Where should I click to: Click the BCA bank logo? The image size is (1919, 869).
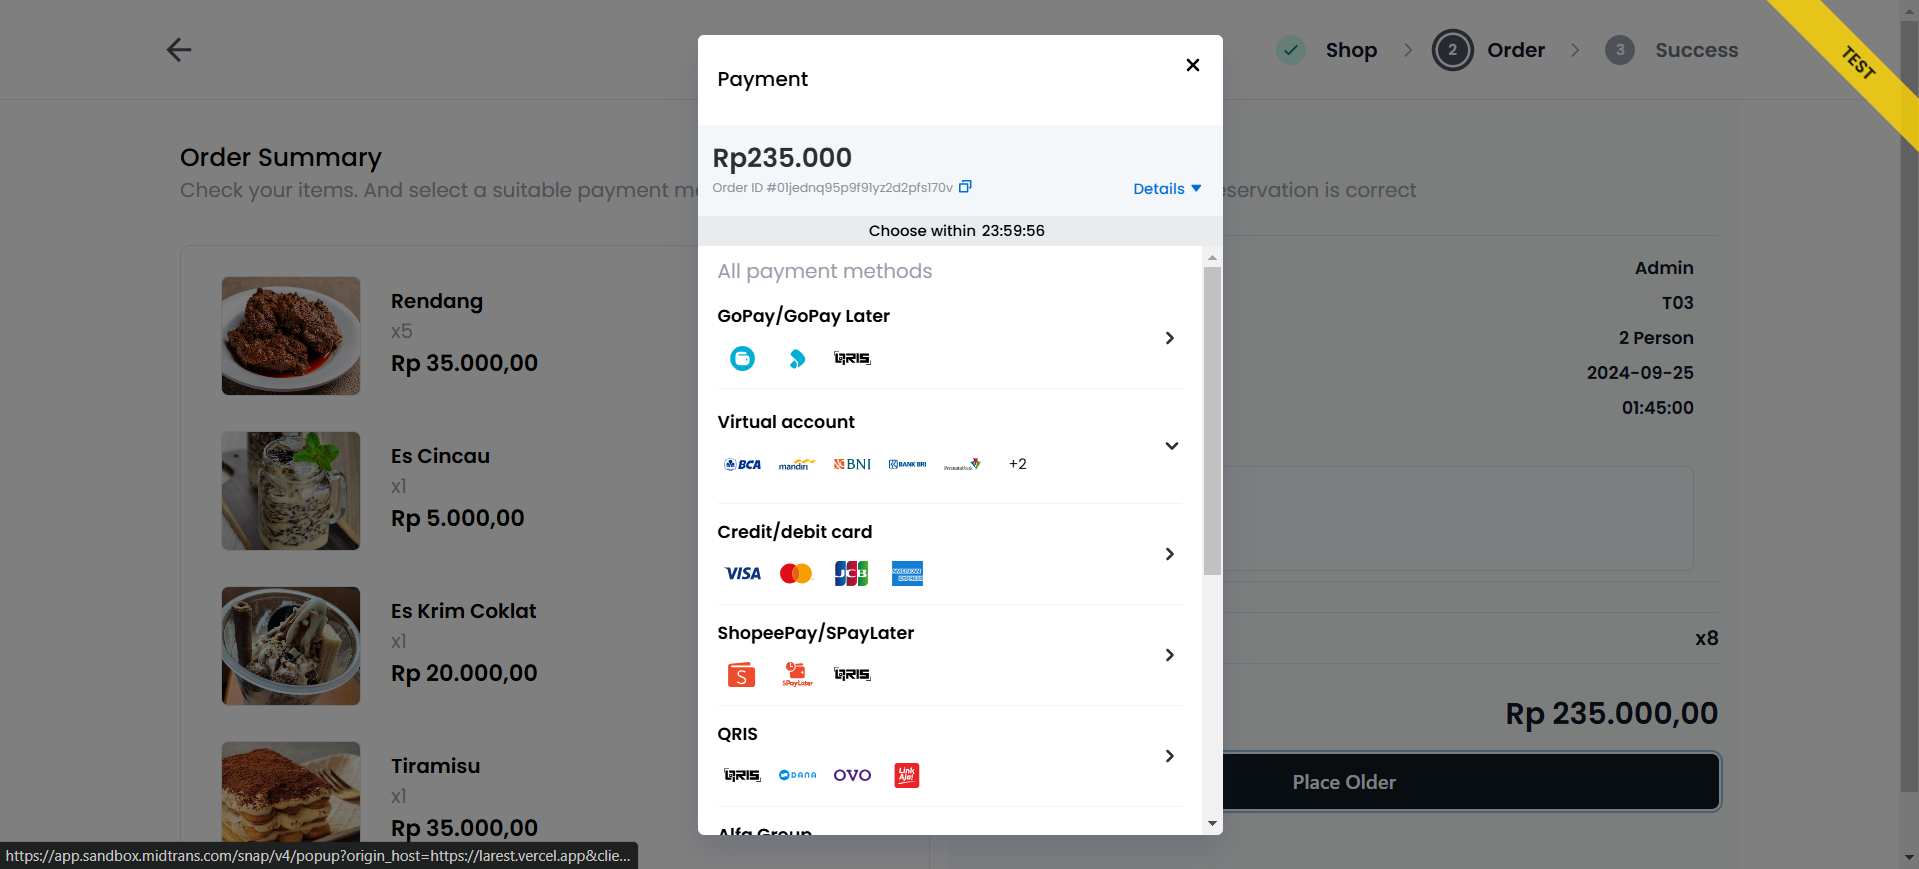pos(743,464)
